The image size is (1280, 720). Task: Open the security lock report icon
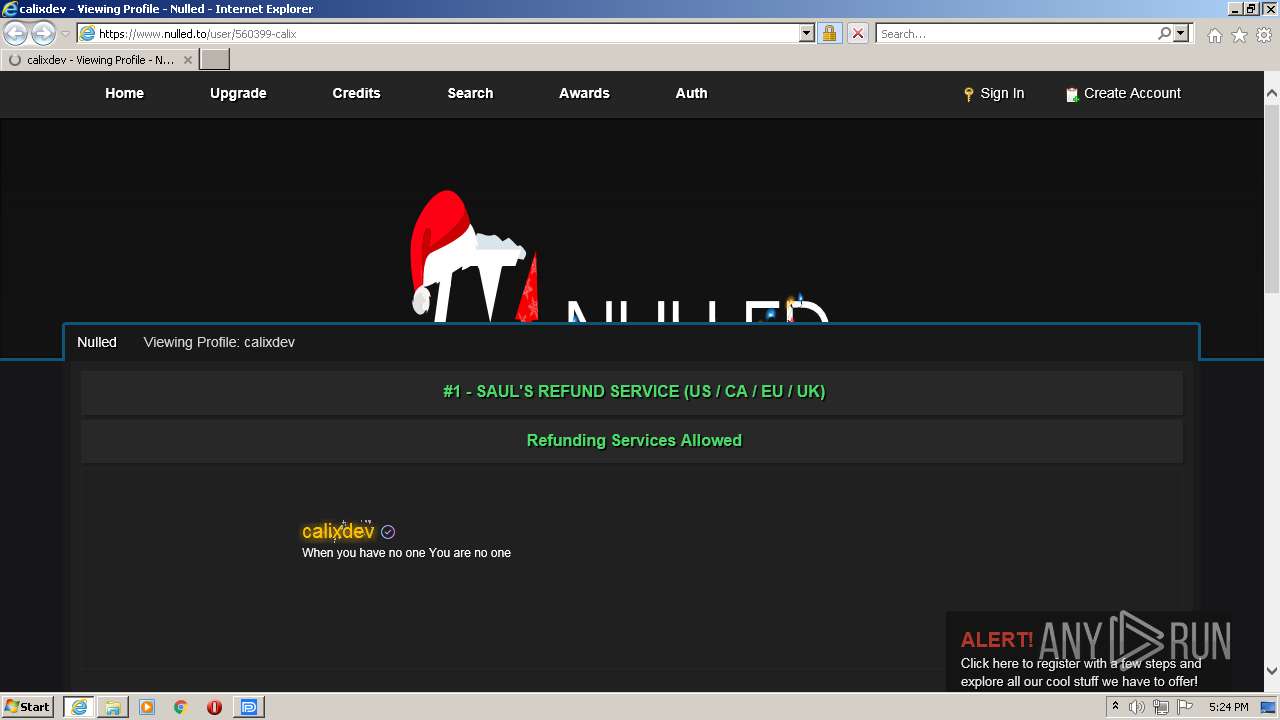tap(829, 33)
